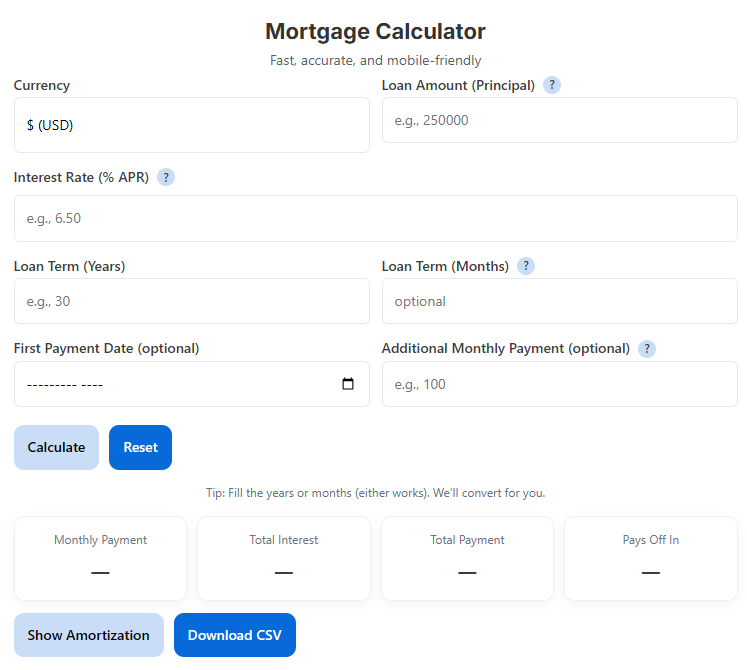747x670 pixels.
Task: Focus the Interest Rate input field
Action: coord(375,218)
